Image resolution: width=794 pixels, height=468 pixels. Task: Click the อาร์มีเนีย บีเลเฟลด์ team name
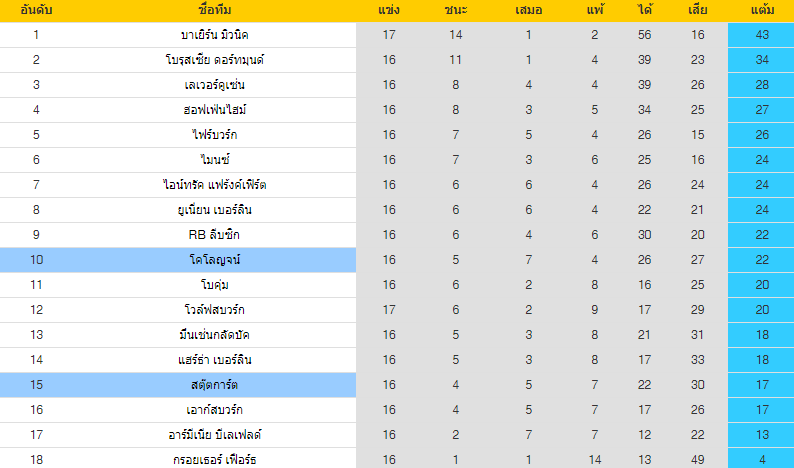(215, 435)
